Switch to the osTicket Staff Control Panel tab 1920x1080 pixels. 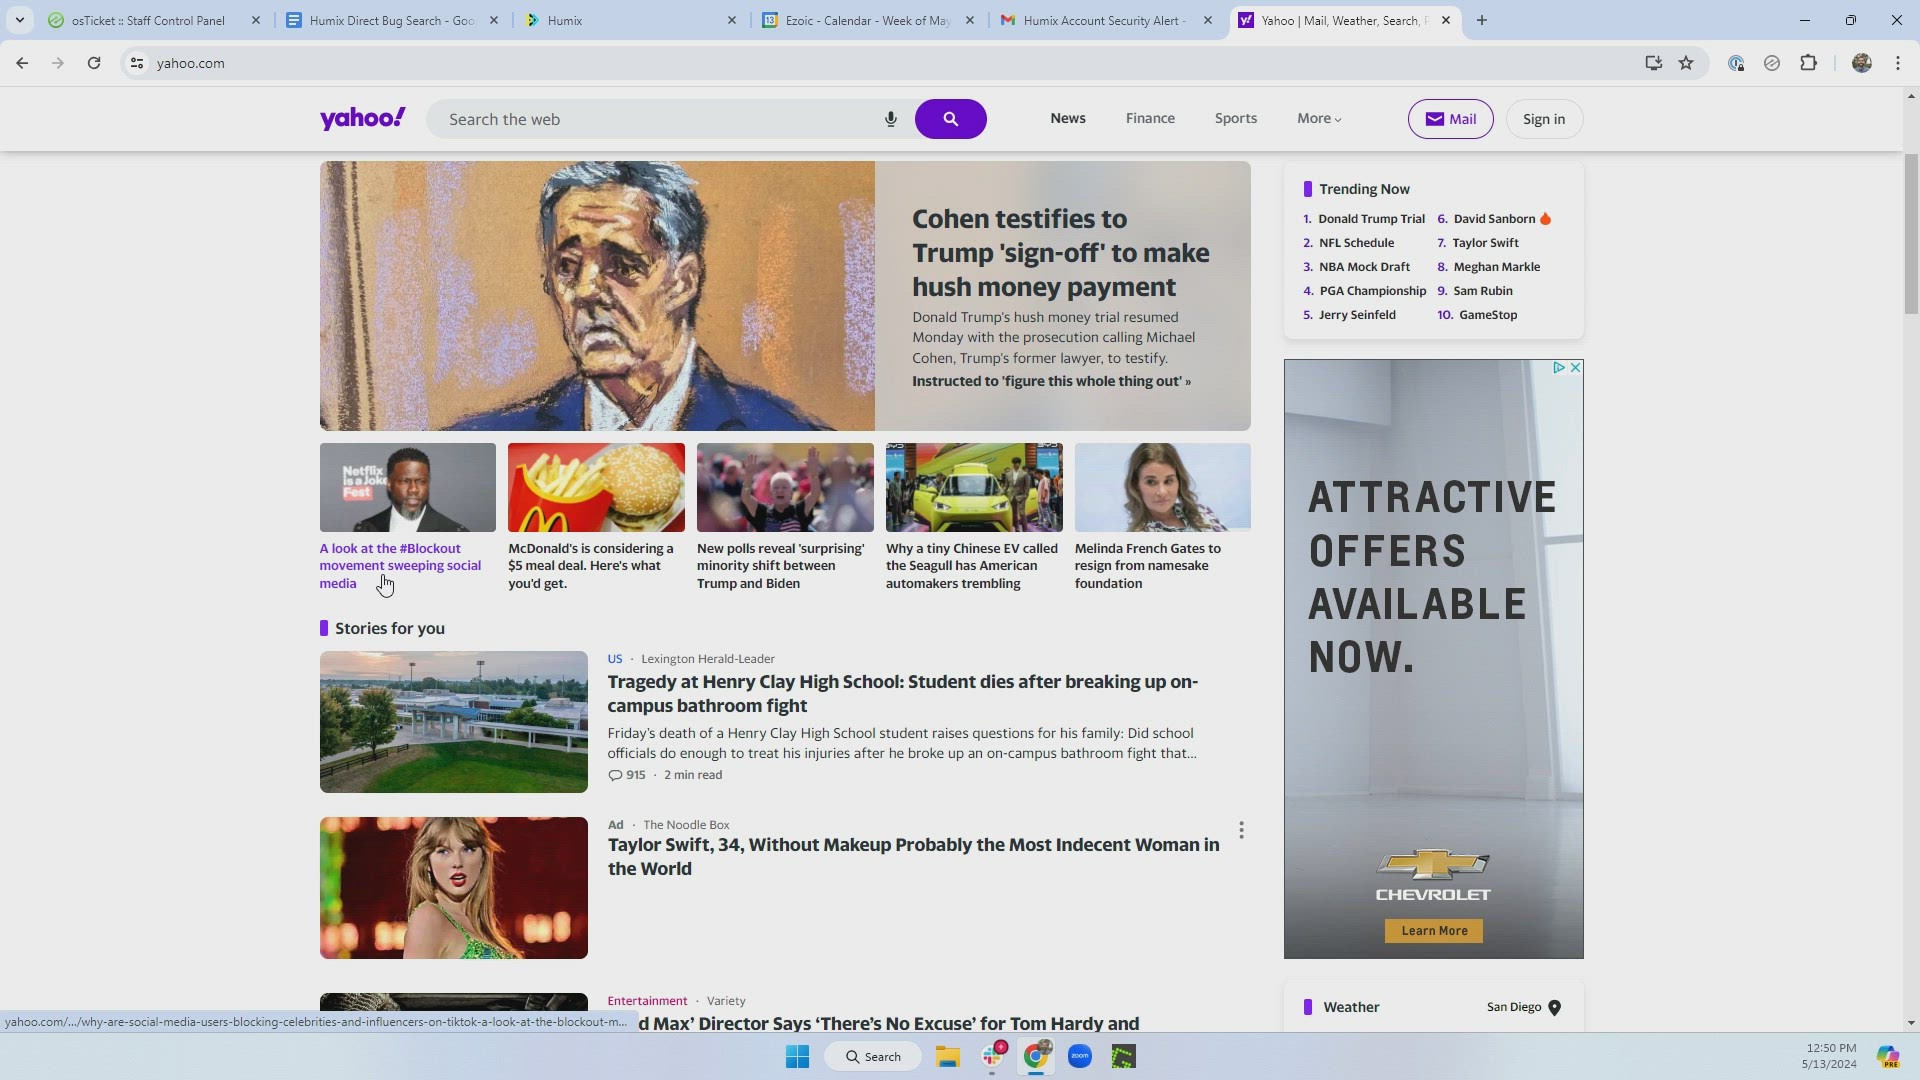click(148, 20)
